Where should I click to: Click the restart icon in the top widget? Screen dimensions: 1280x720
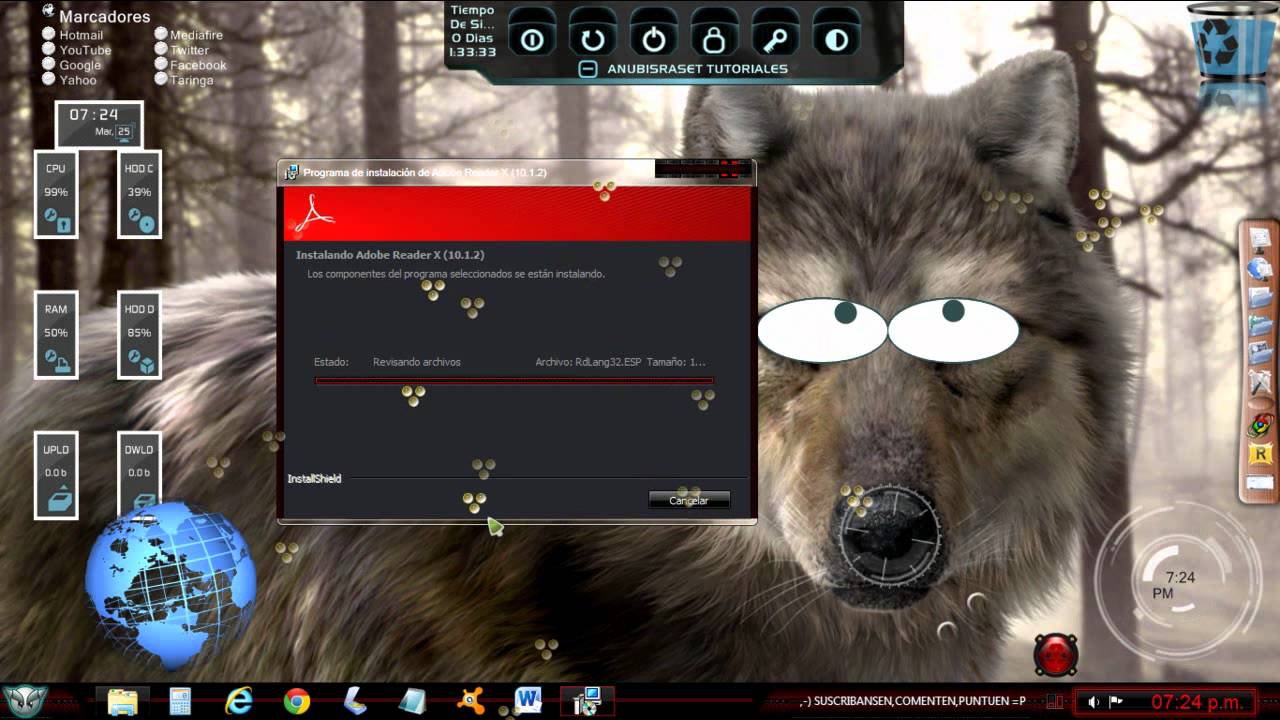click(593, 39)
